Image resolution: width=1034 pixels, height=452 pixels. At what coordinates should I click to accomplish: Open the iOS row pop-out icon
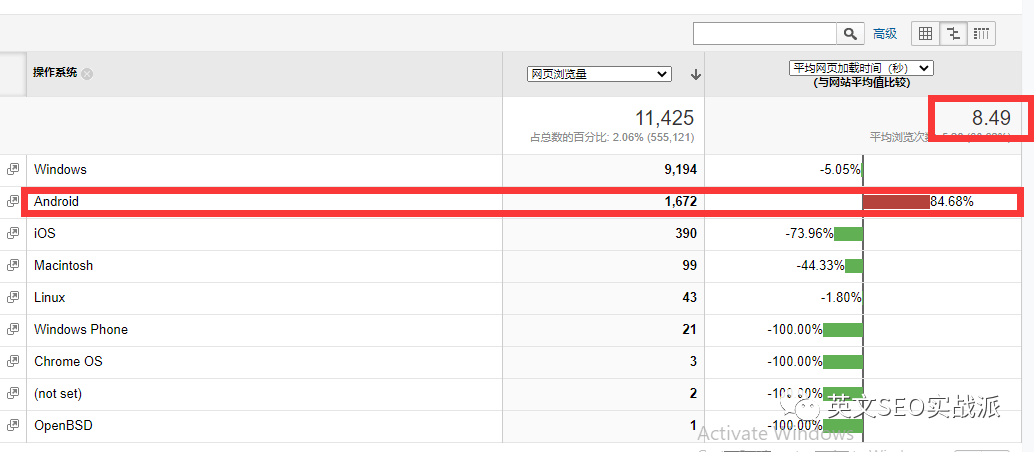click(13, 233)
